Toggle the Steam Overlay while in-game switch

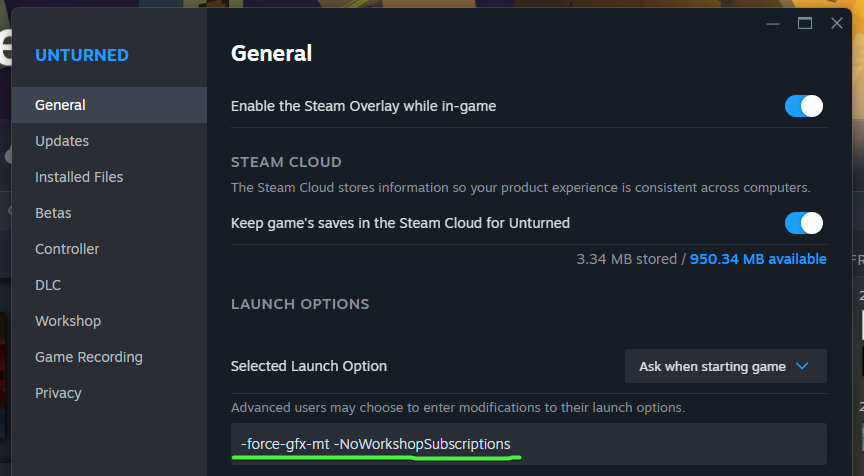coord(804,106)
